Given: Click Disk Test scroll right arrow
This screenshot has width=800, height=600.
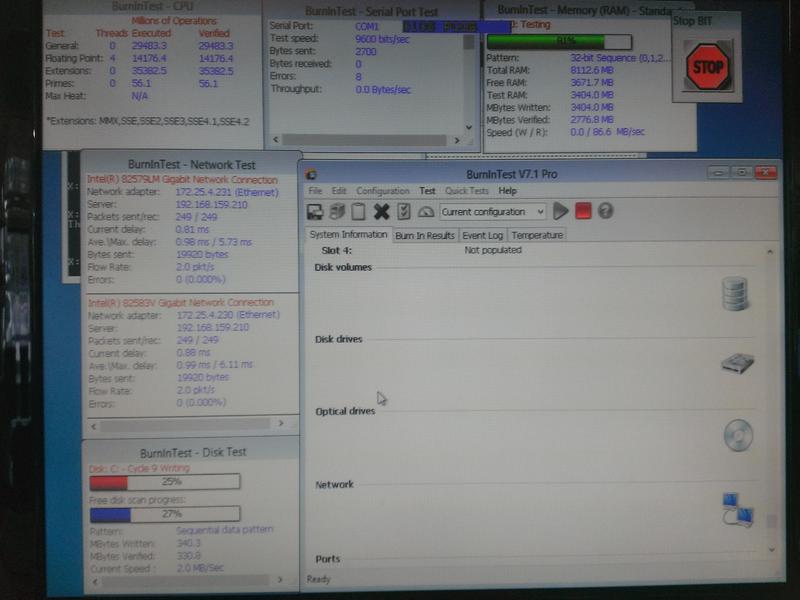Looking at the screenshot, I should [x=280, y=580].
